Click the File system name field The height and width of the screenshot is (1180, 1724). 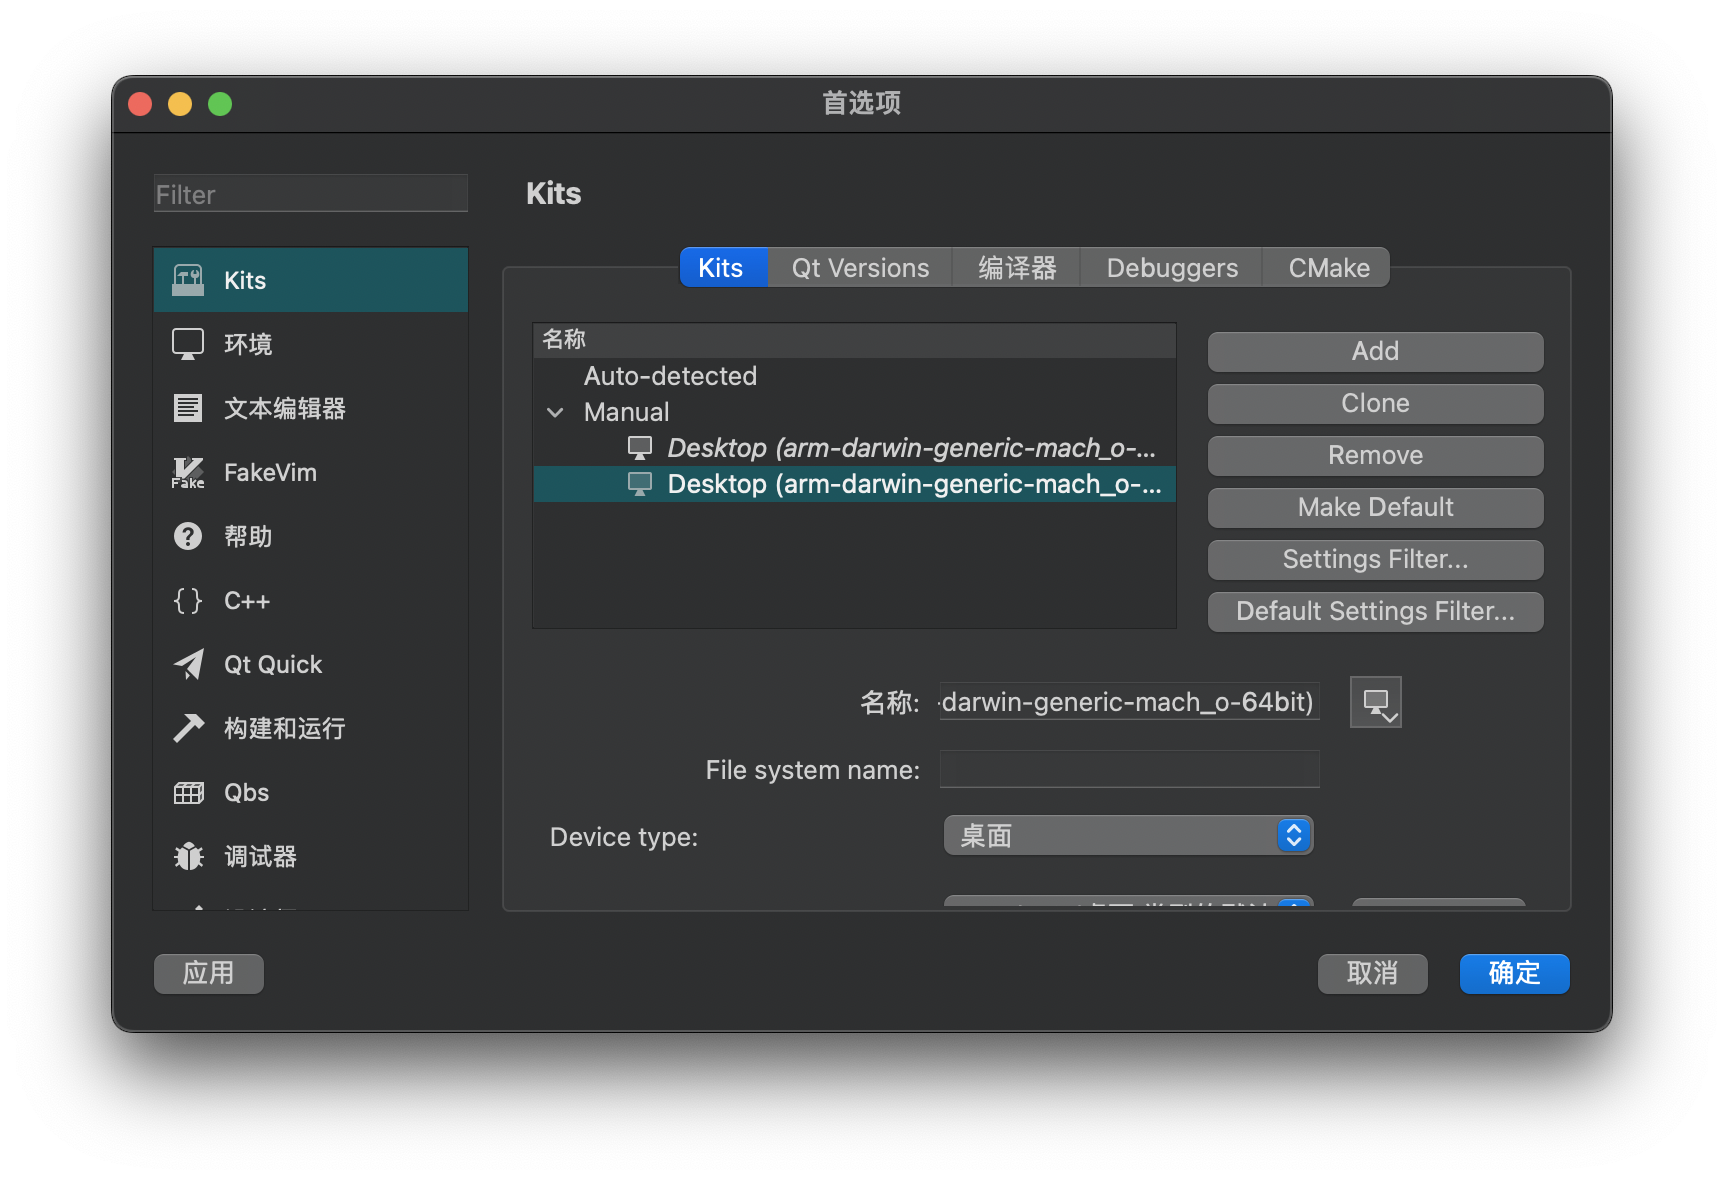coord(1129,769)
